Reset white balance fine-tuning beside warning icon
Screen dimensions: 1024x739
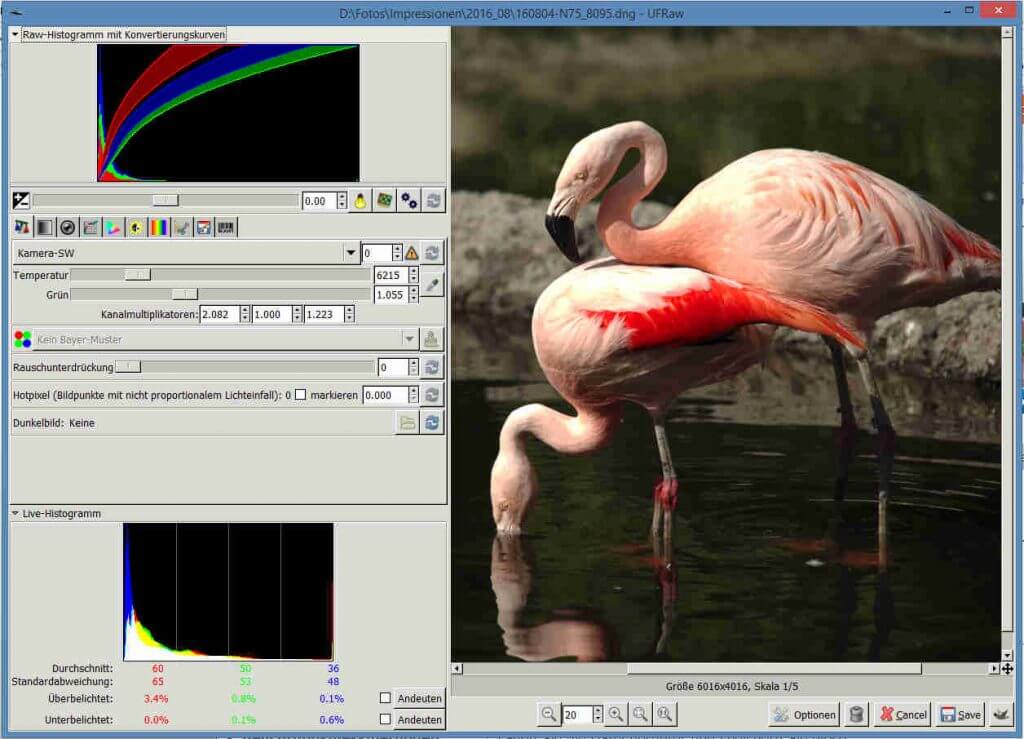coord(432,253)
